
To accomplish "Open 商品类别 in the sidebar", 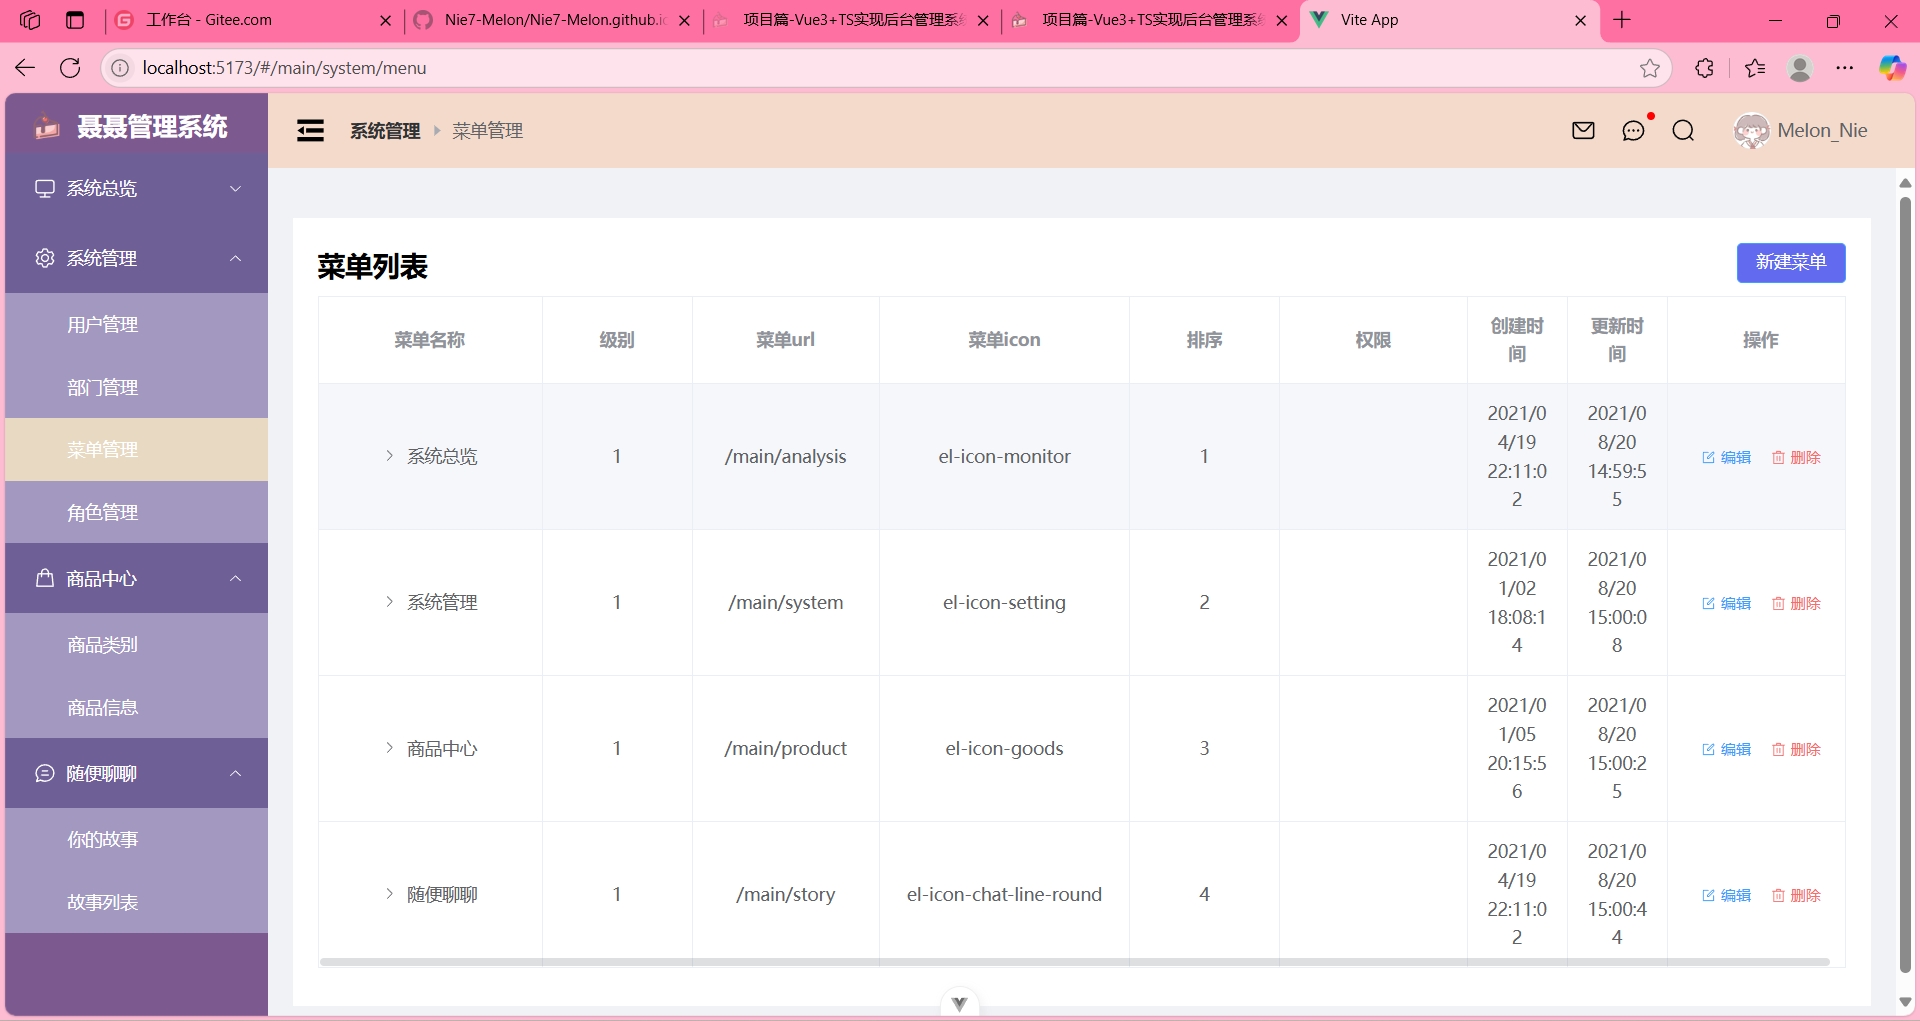I will click(x=136, y=644).
